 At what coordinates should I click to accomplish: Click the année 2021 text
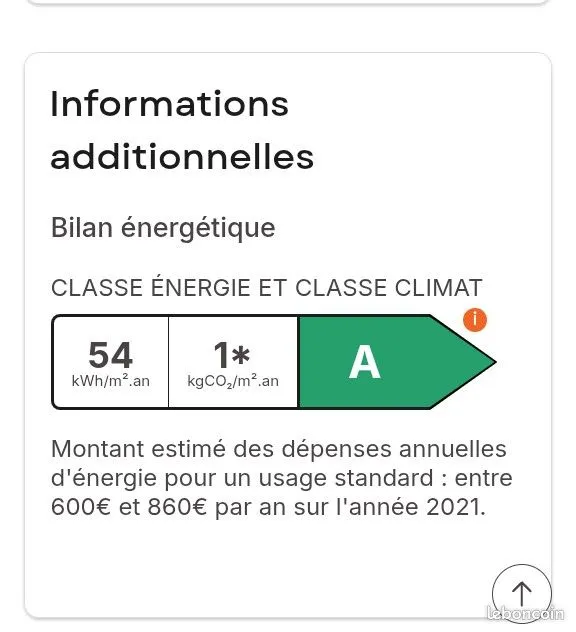pos(417,507)
